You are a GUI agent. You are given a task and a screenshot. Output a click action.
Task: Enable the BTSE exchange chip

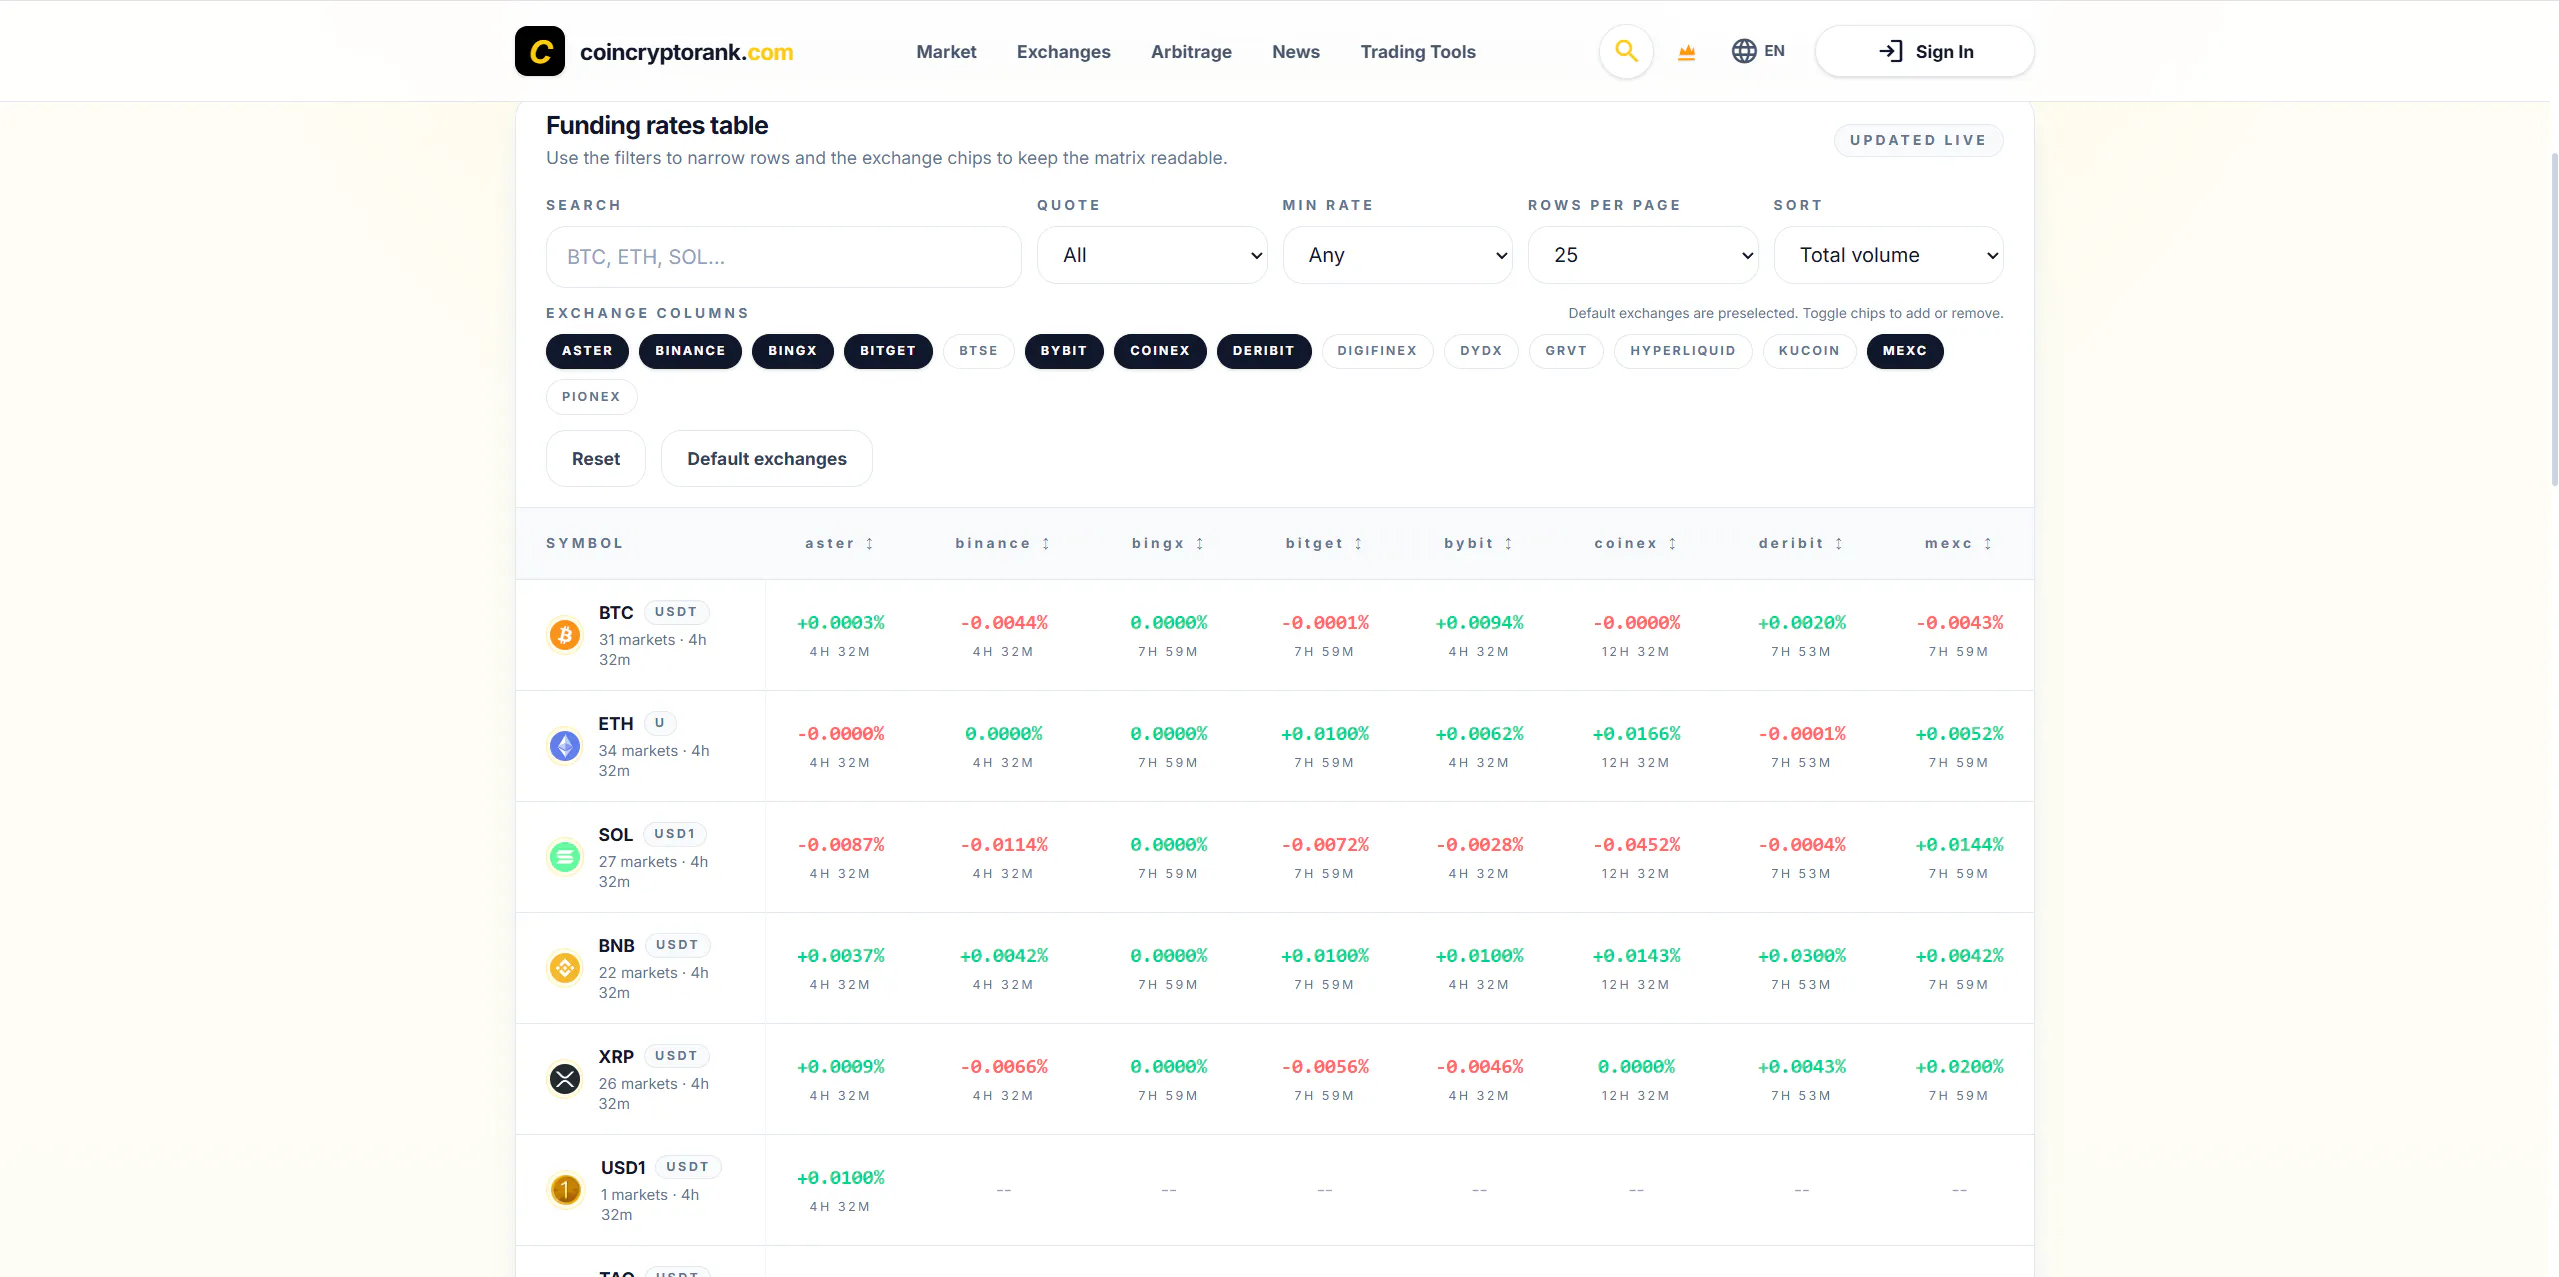click(x=978, y=351)
